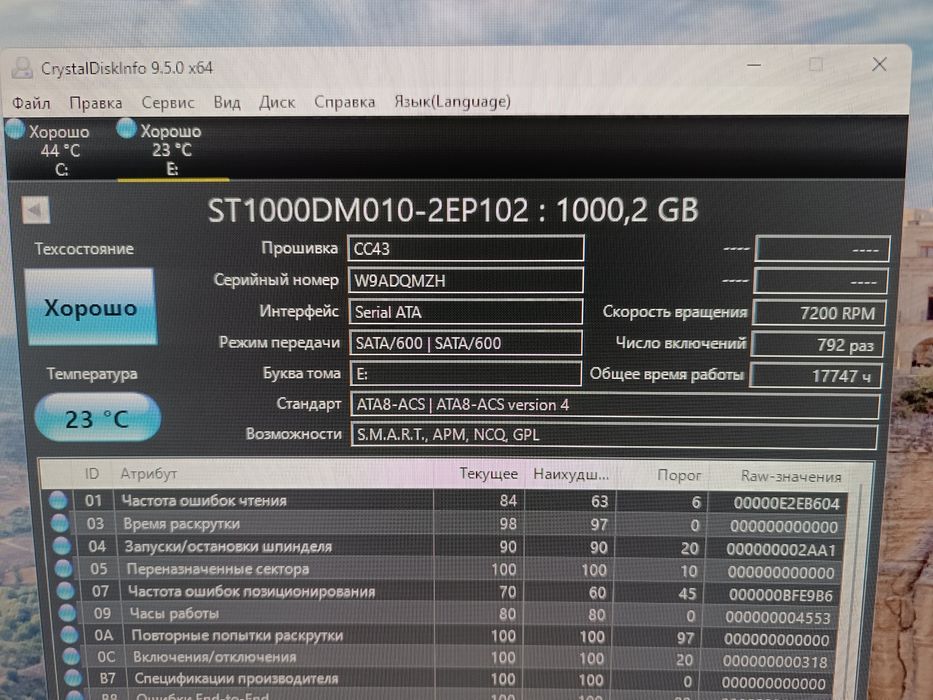Select the Запуски/остановки шпинделя attribute
The height and width of the screenshot is (700, 933).
(x=228, y=546)
